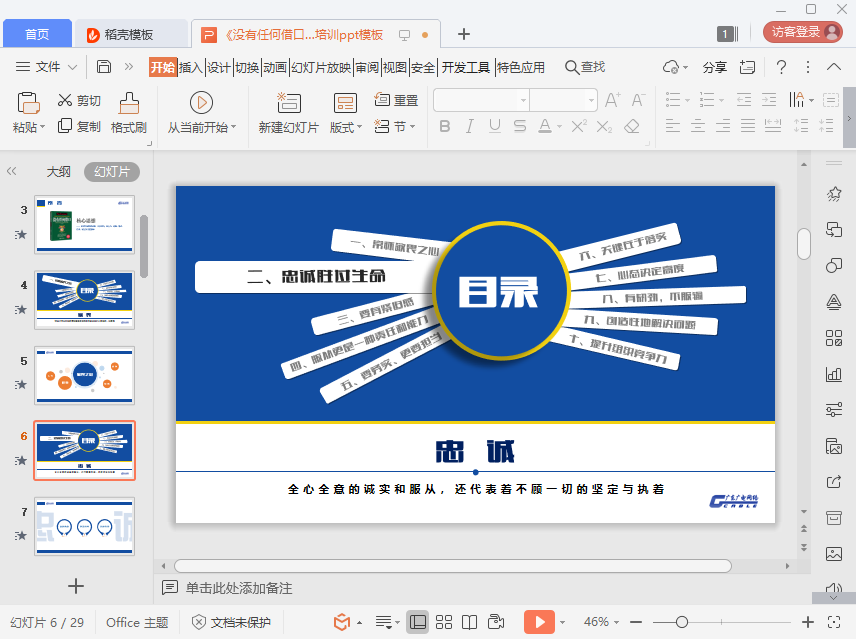Toggle Strikethrough formatting
Viewport: 856px width, 639px height.
coord(520,127)
